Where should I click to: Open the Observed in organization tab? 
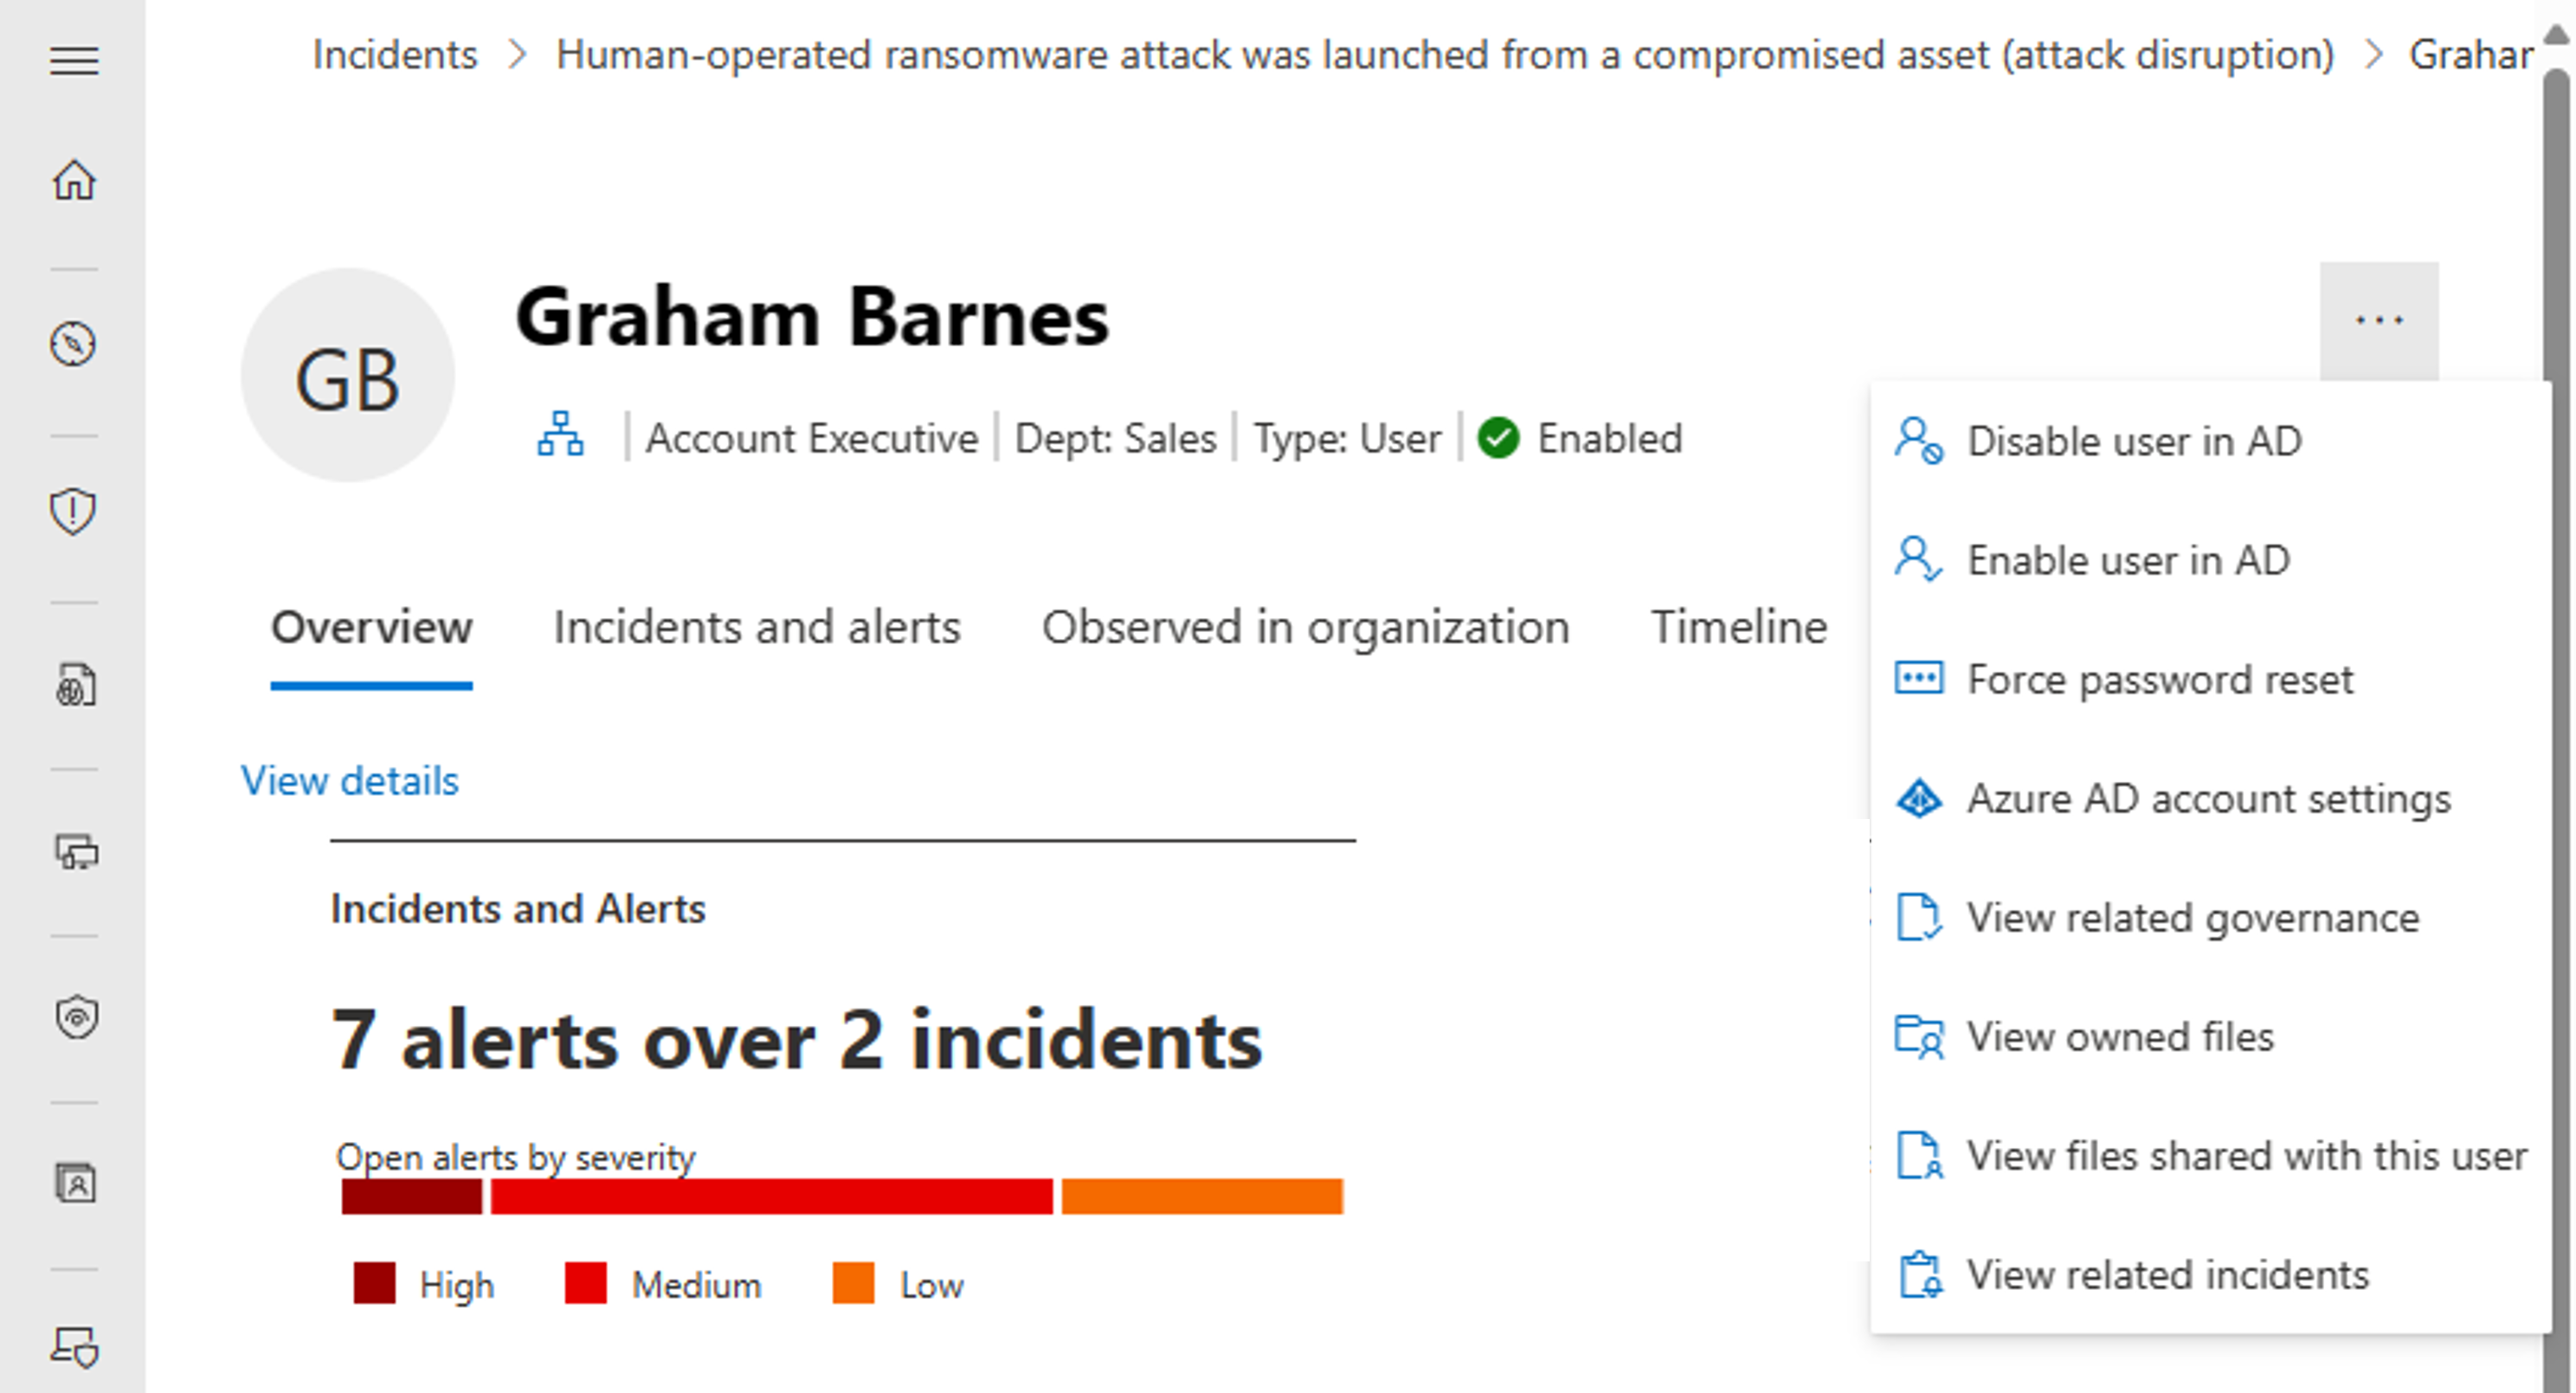[x=1307, y=626]
